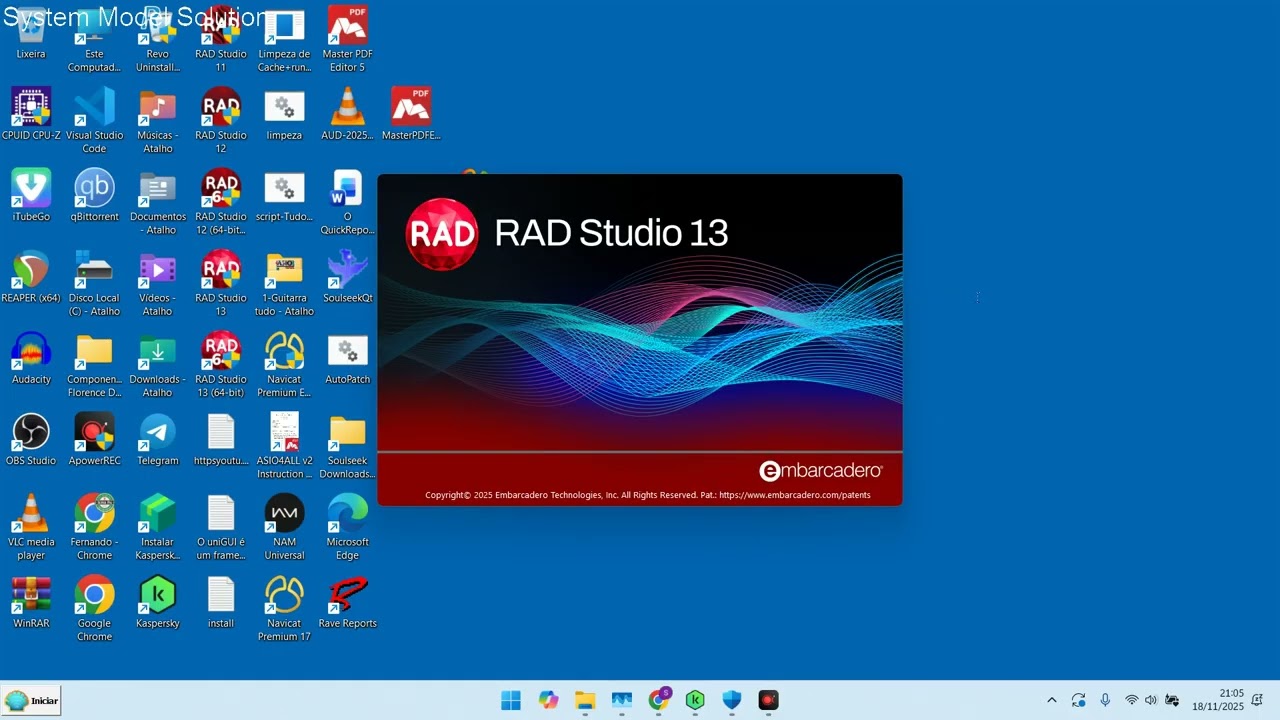The height and width of the screenshot is (720, 1280).
Task: Select the O QuickRepo Word document
Action: click(347, 202)
